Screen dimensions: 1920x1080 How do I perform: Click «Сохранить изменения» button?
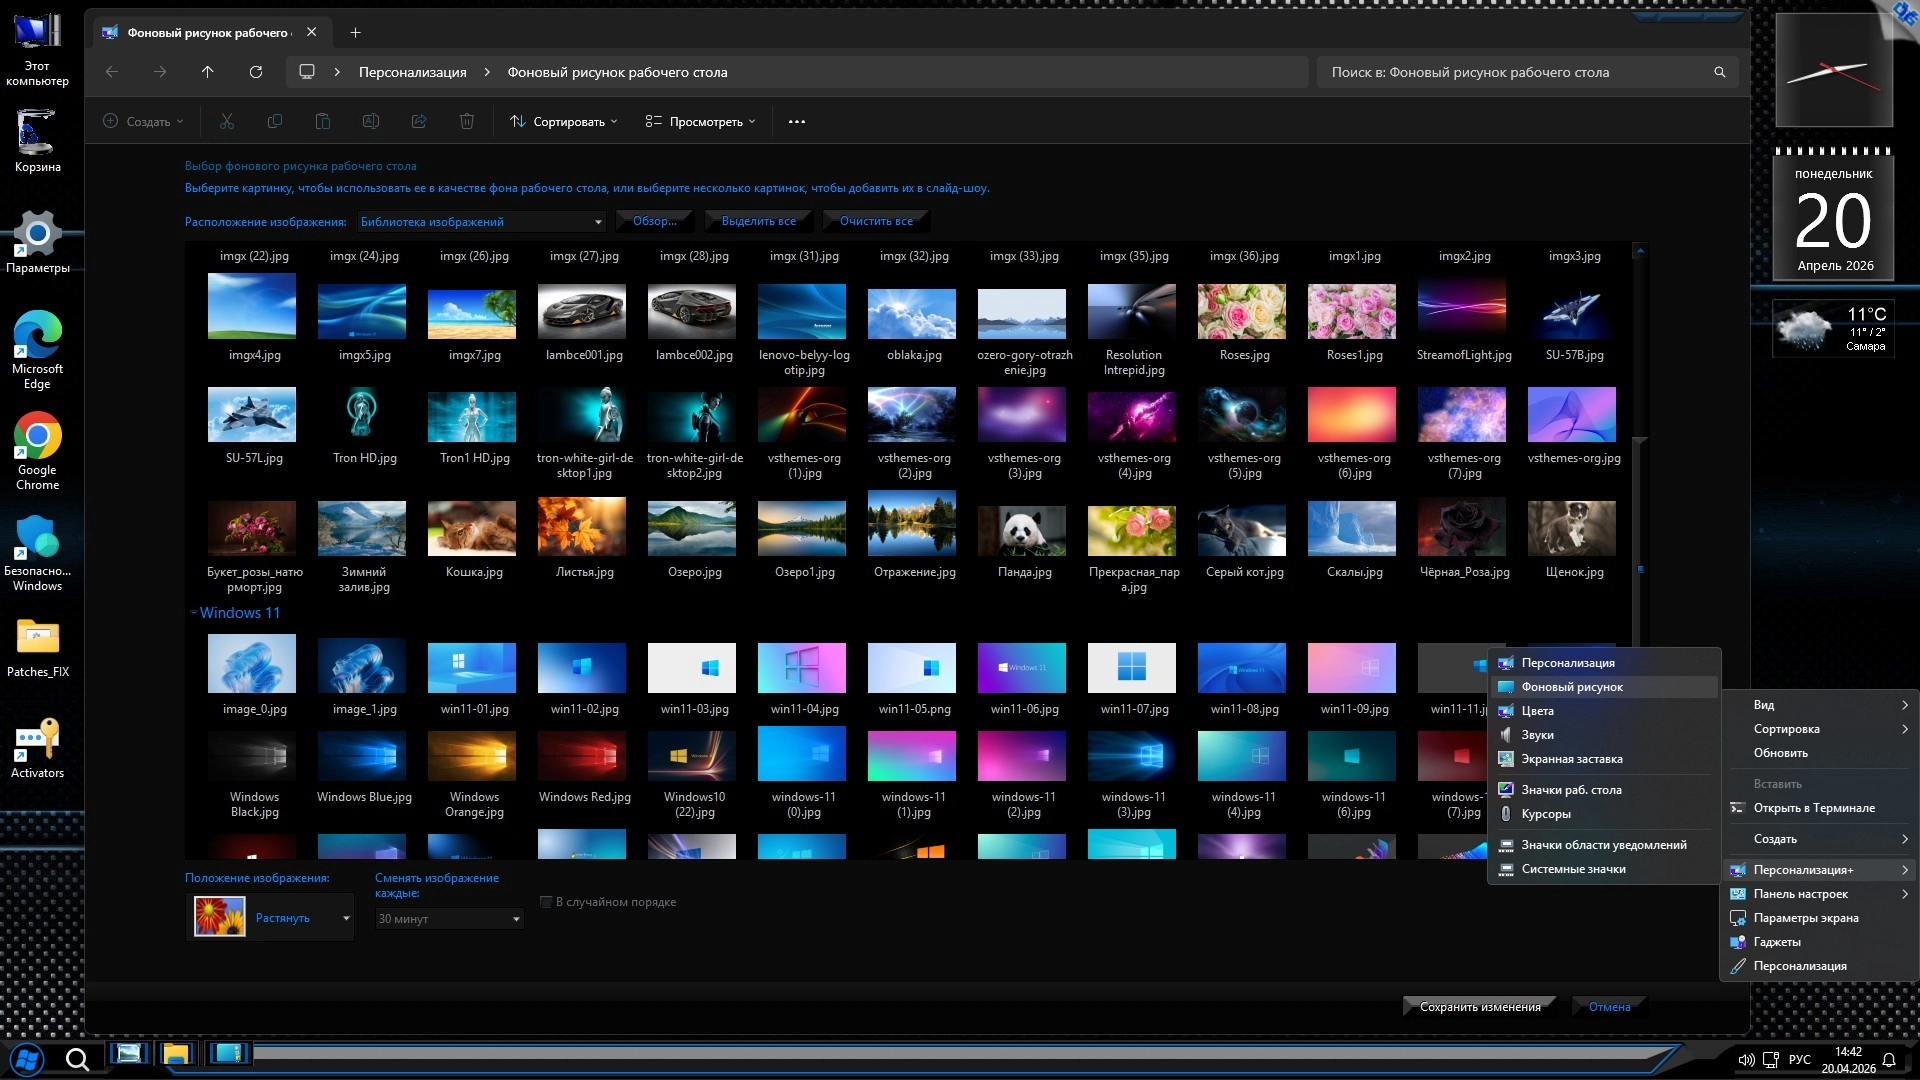(x=1479, y=1007)
